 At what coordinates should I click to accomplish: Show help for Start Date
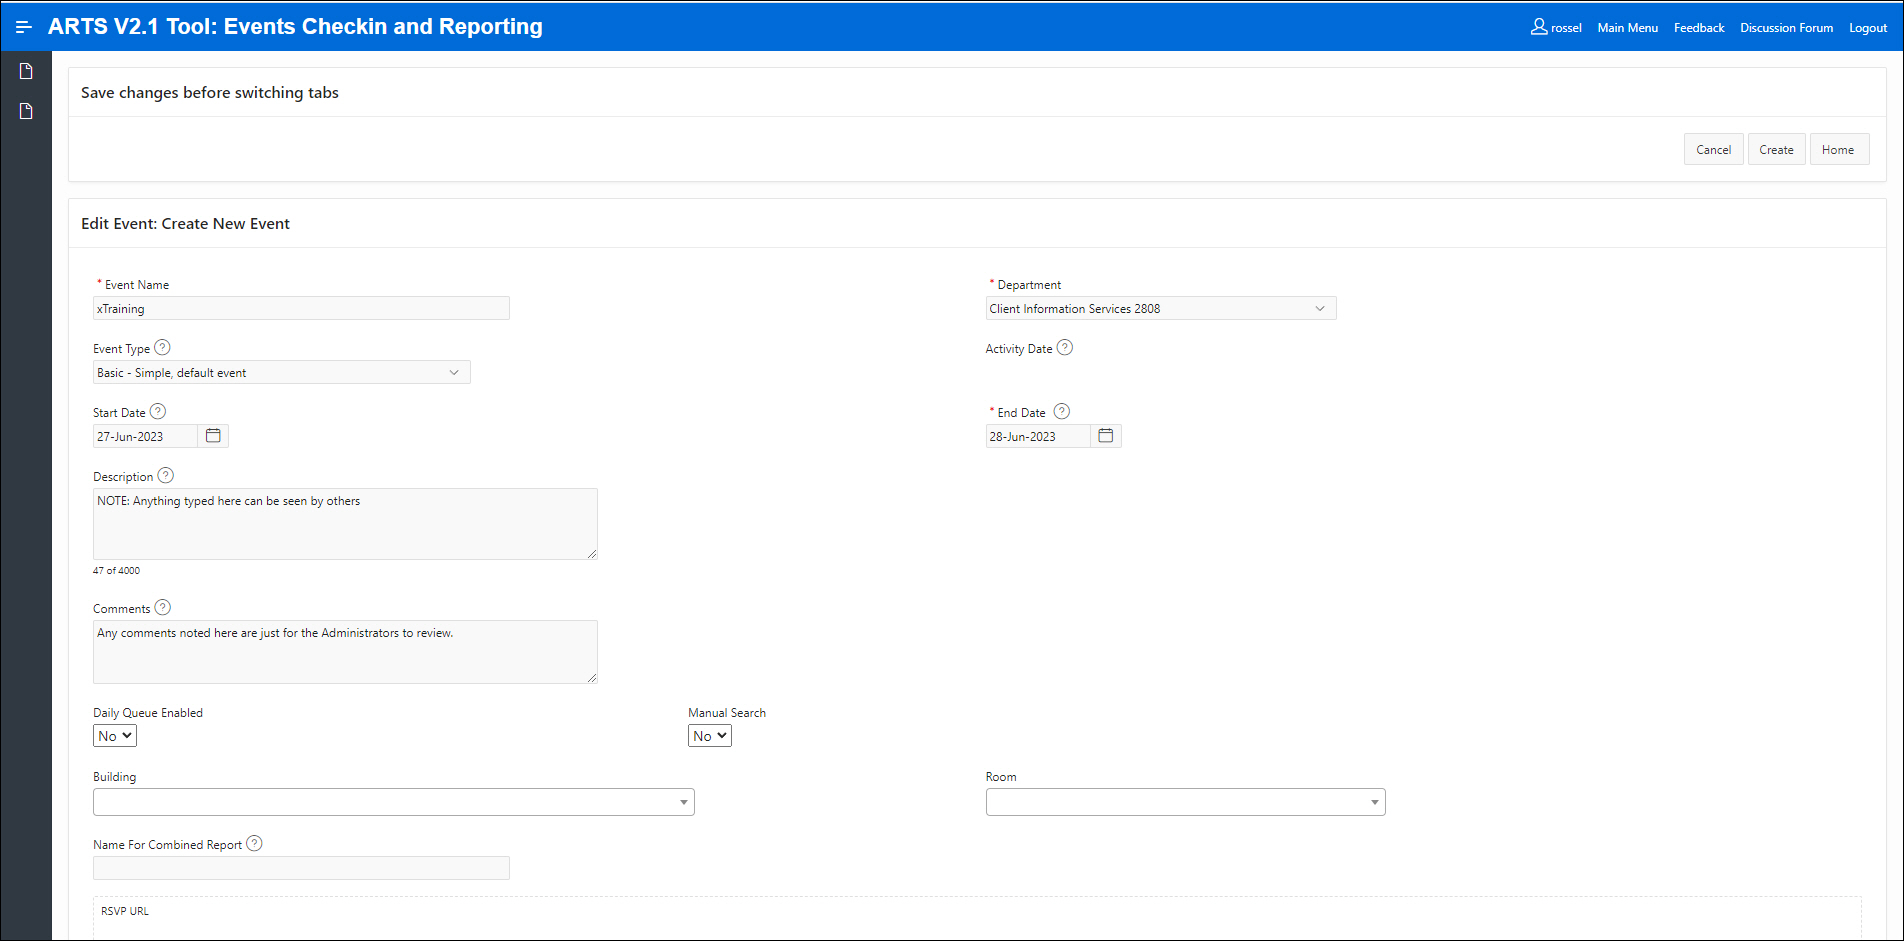tap(158, 412)
